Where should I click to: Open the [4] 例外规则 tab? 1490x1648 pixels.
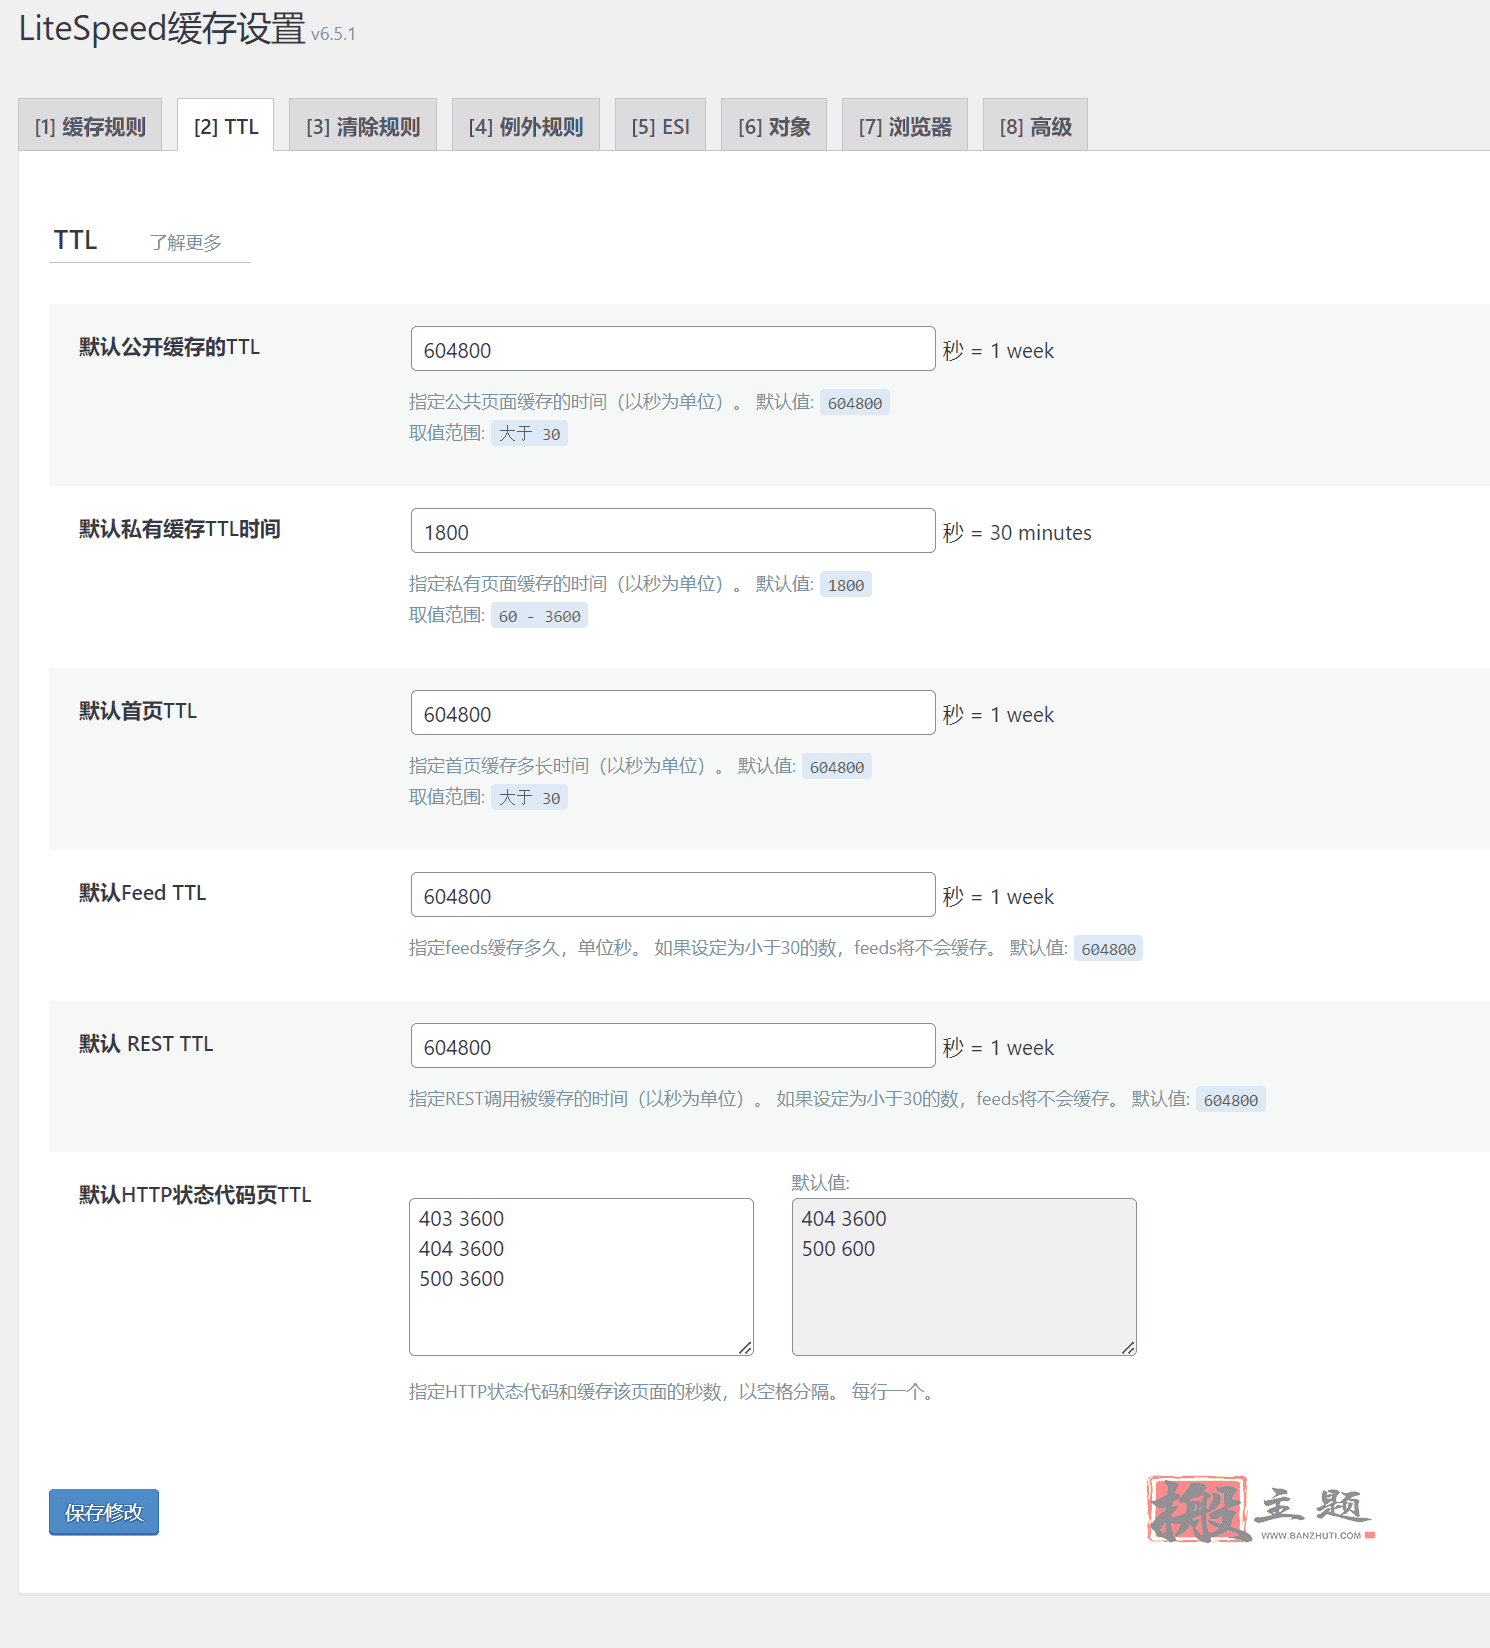click(526, 126)
